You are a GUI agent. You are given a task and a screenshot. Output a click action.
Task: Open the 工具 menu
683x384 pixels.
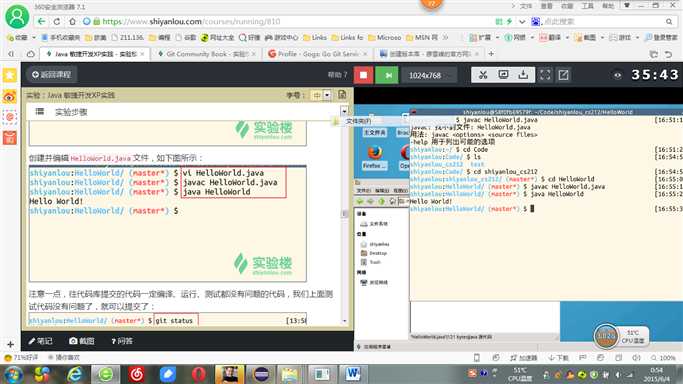588,6
